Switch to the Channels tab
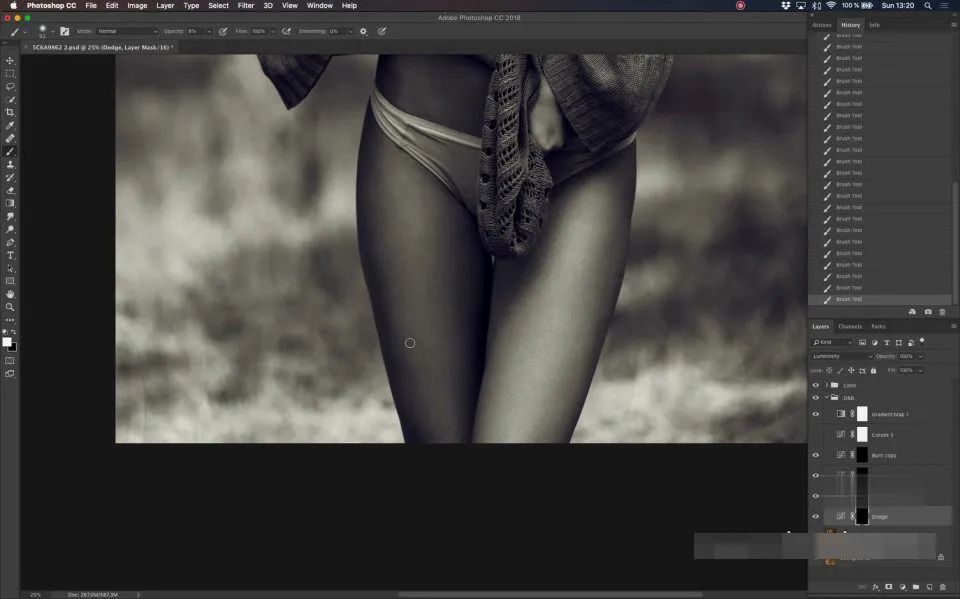The height and width of the screenshot is (599, 960). click(850, 326)
